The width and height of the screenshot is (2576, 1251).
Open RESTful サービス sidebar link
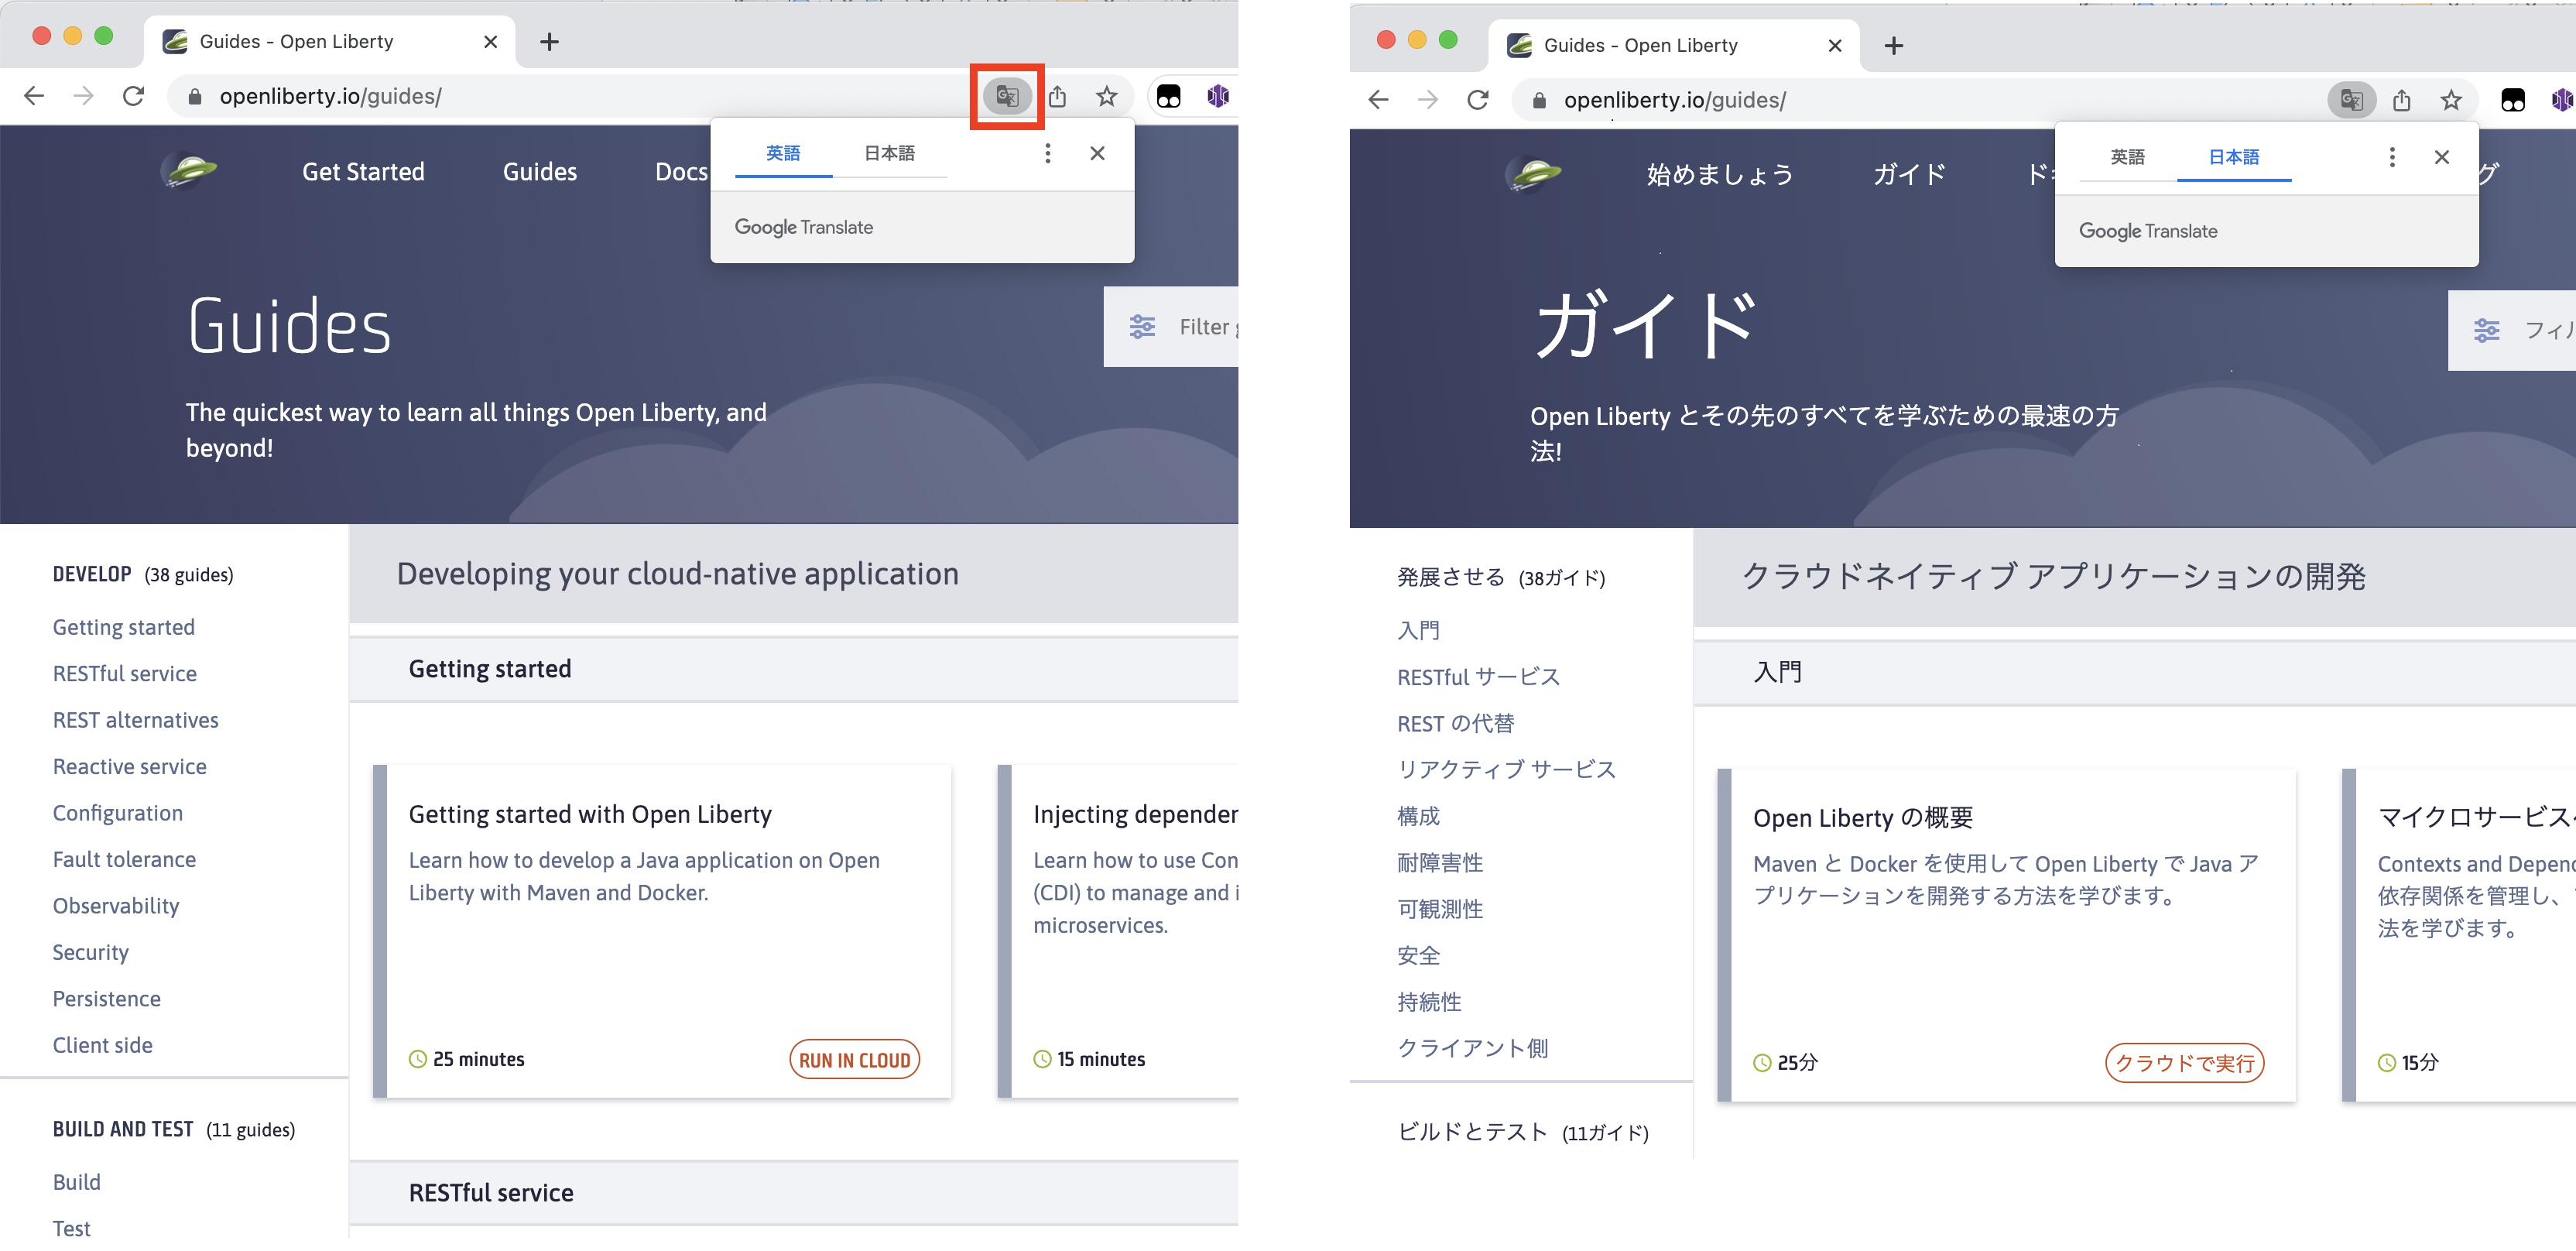click(x=1478, y=678)
